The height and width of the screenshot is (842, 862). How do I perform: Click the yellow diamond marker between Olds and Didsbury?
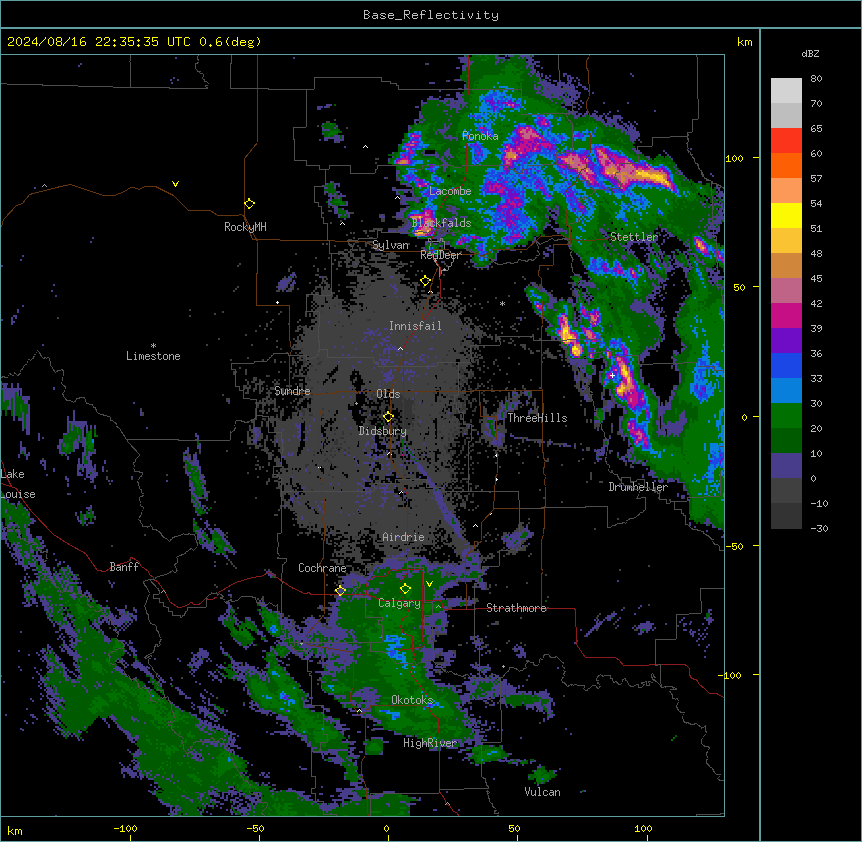pos(388,416)
